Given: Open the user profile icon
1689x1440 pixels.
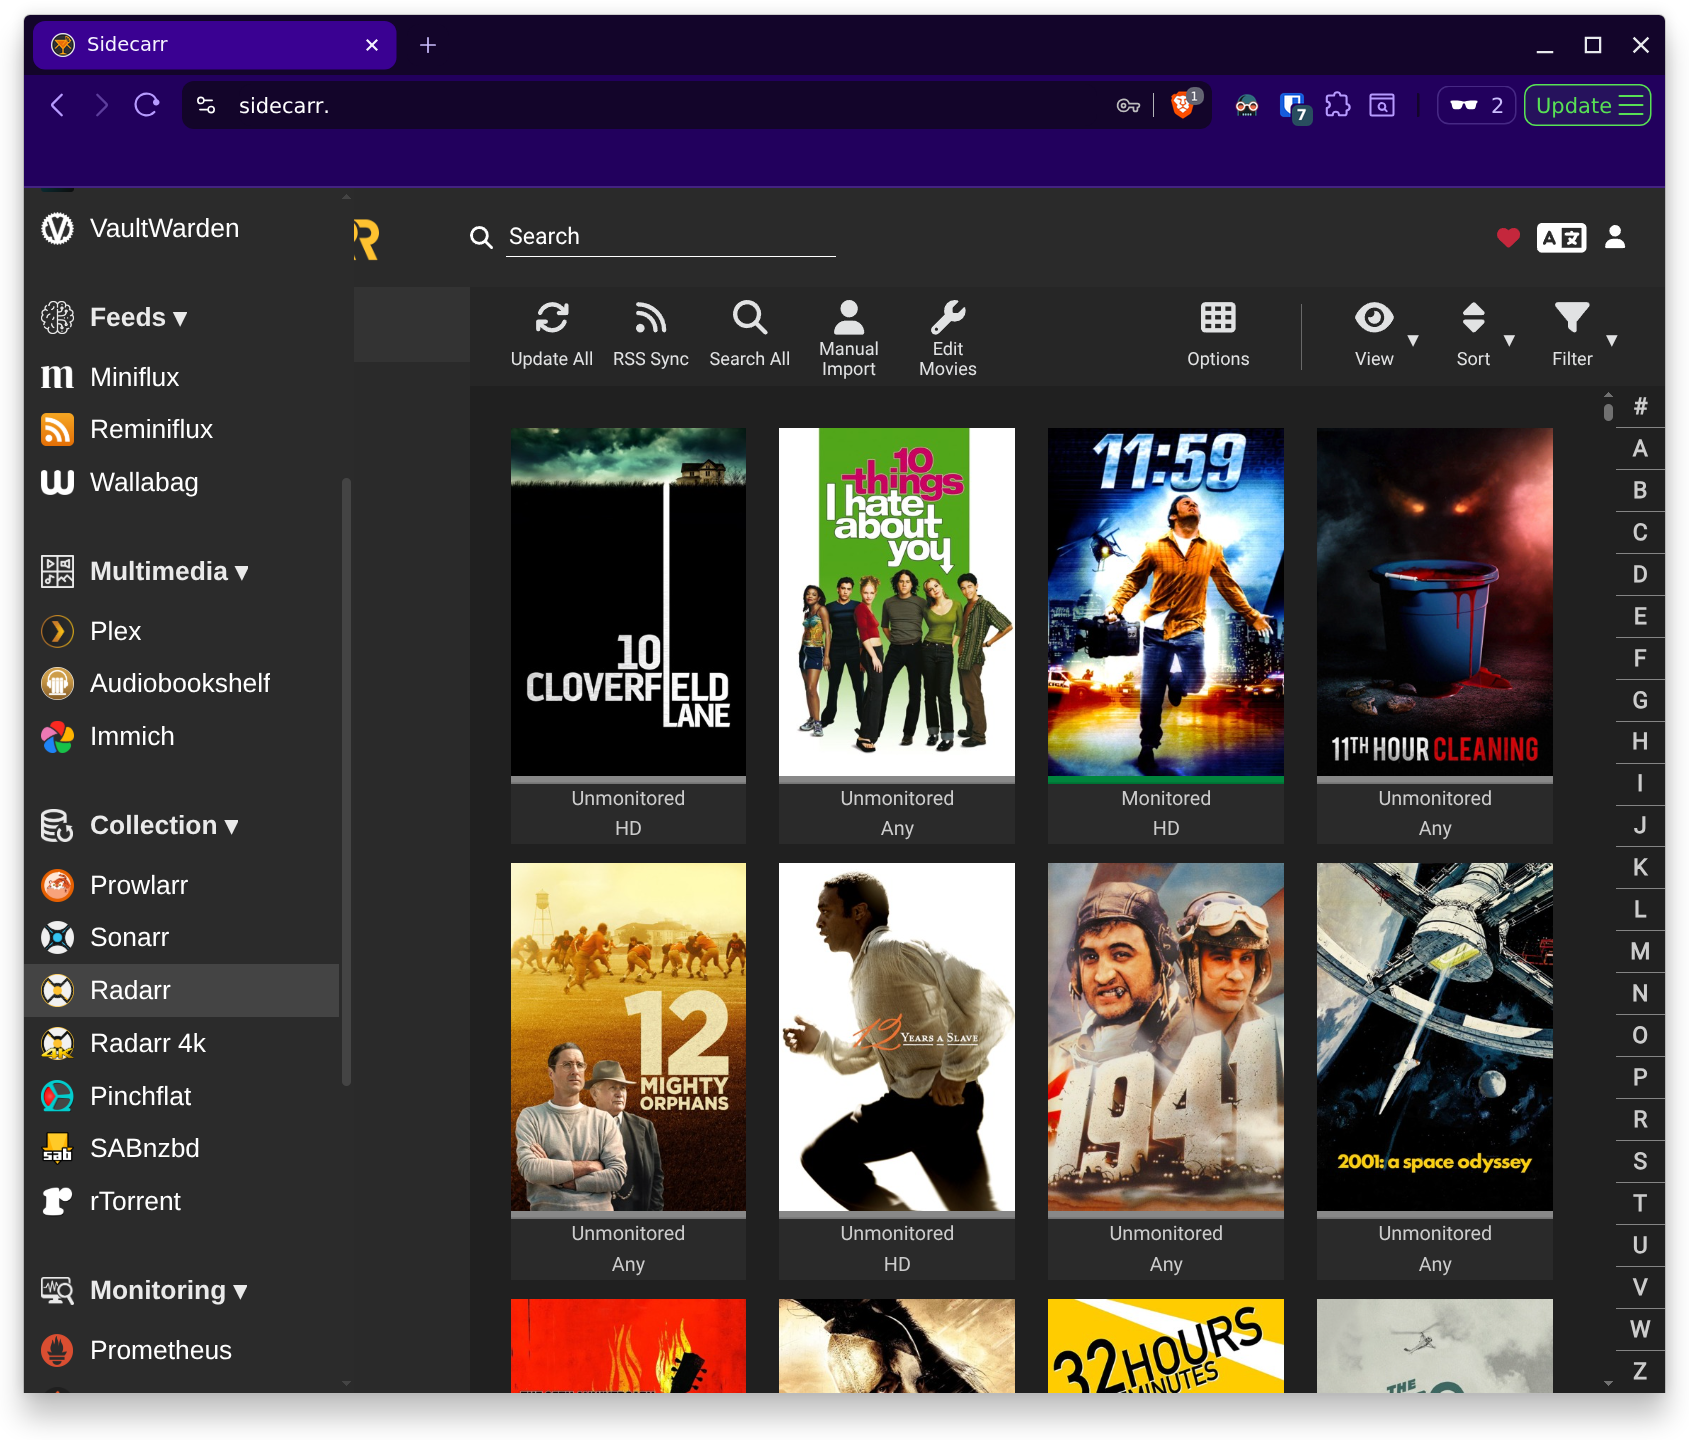Looking at the screenshot, I should pos(1615,237).
